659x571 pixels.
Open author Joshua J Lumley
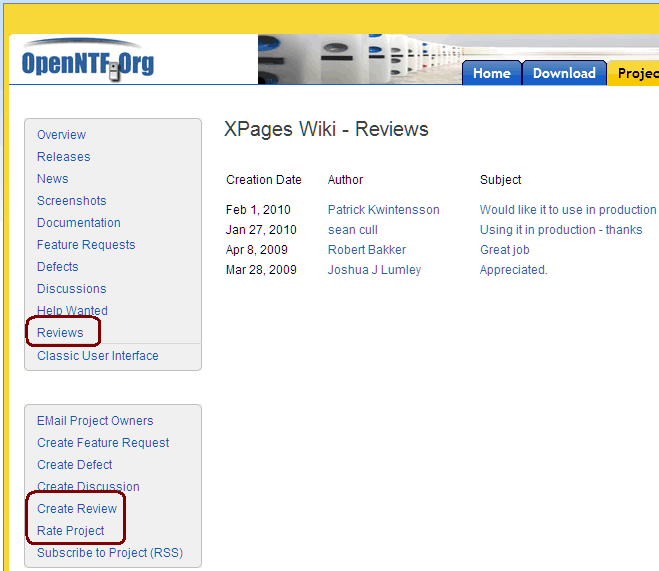point(374,270)
